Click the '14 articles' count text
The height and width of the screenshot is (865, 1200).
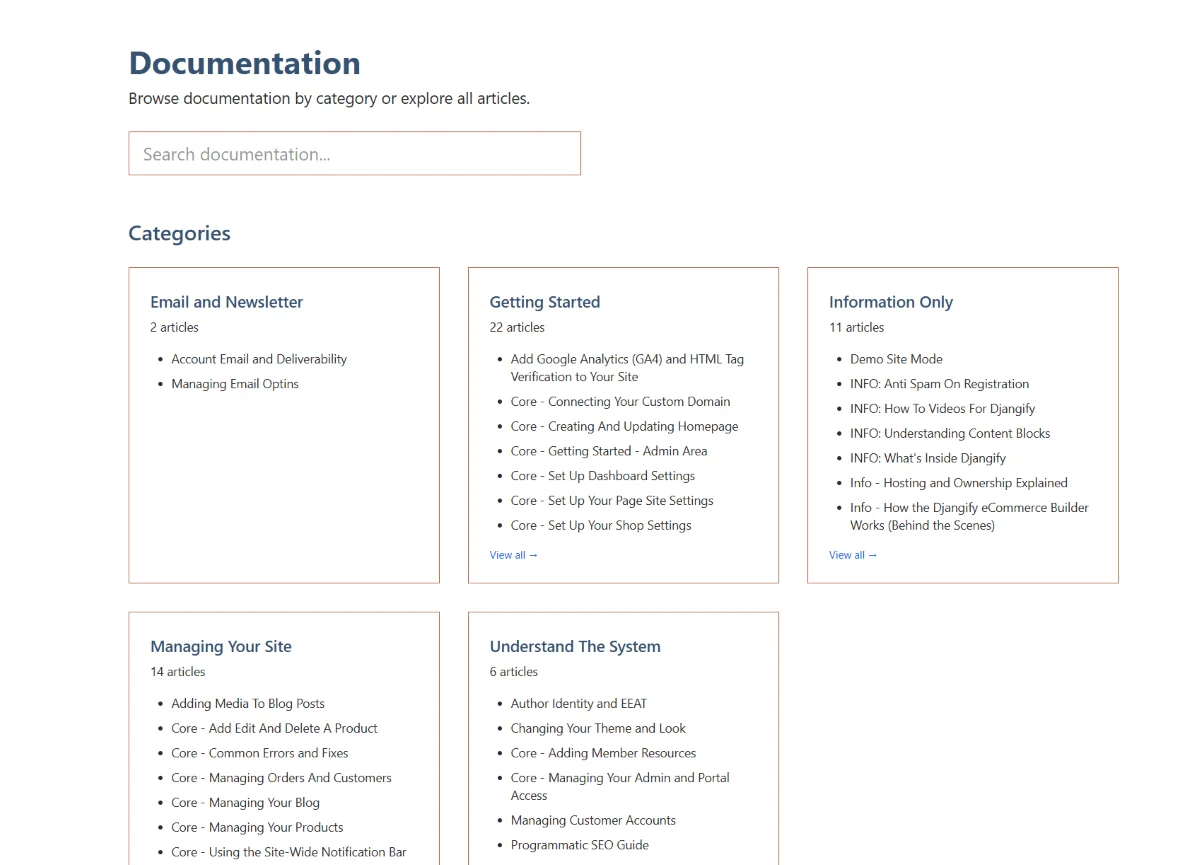point(178,672)
